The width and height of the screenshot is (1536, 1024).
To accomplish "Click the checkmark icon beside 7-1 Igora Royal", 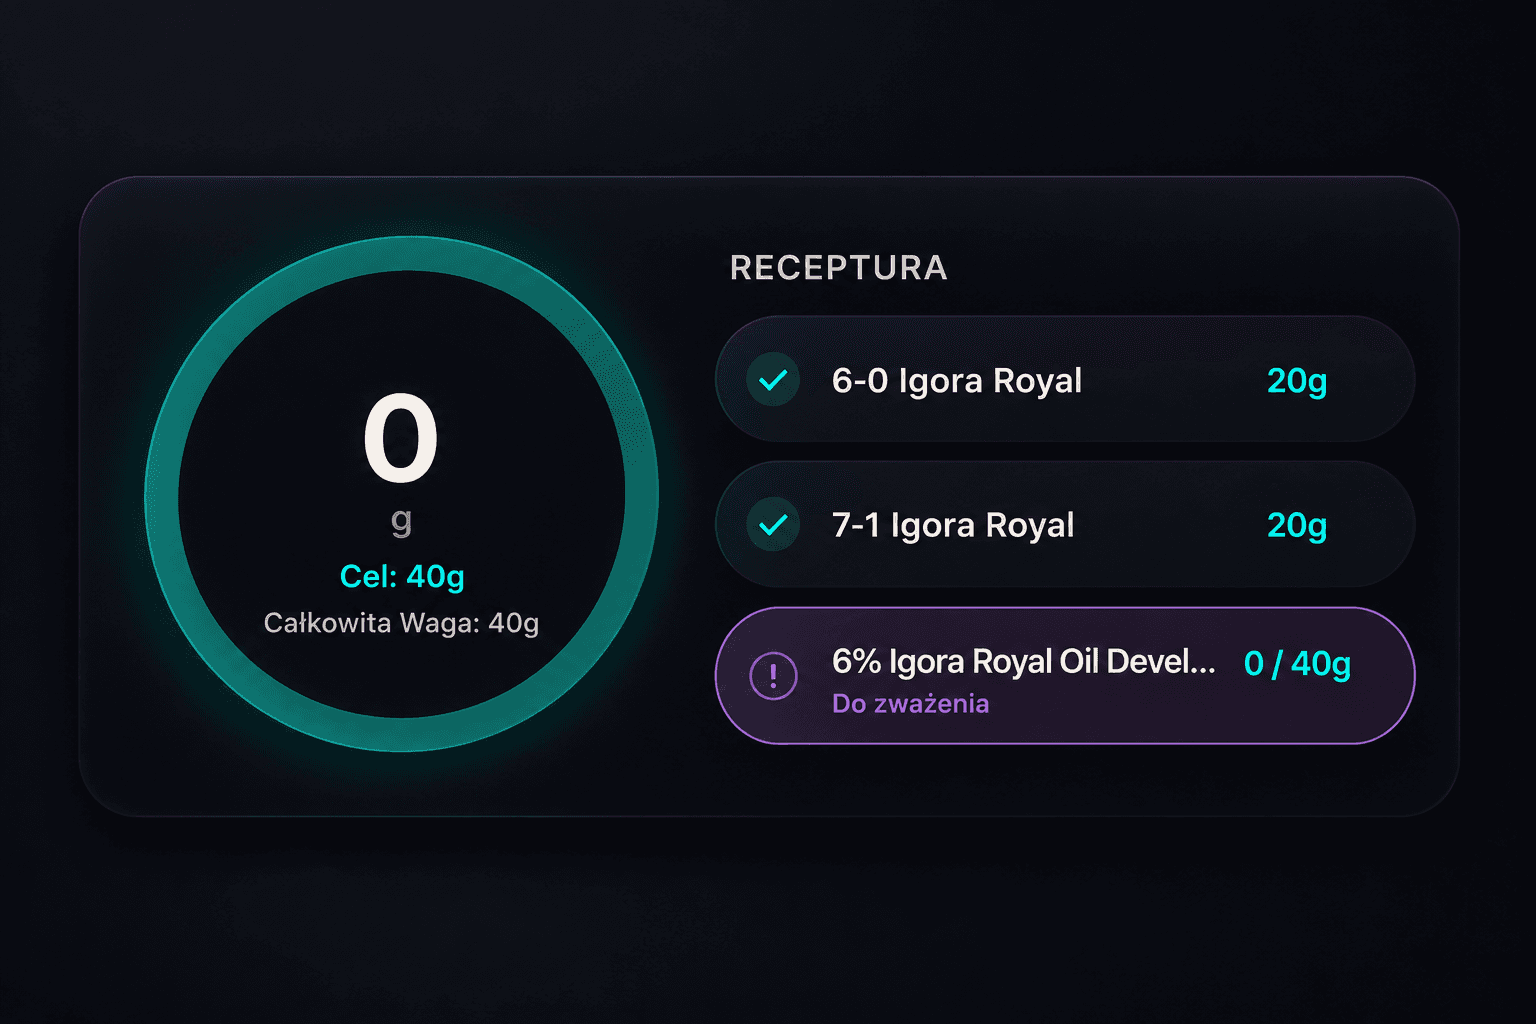I will (x=773, y=525).
